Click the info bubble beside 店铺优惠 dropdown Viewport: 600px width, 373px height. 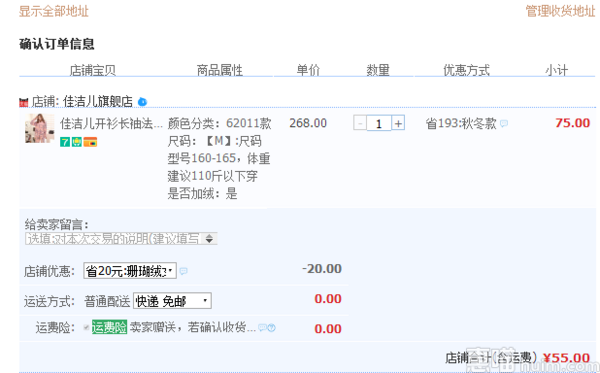184,271
